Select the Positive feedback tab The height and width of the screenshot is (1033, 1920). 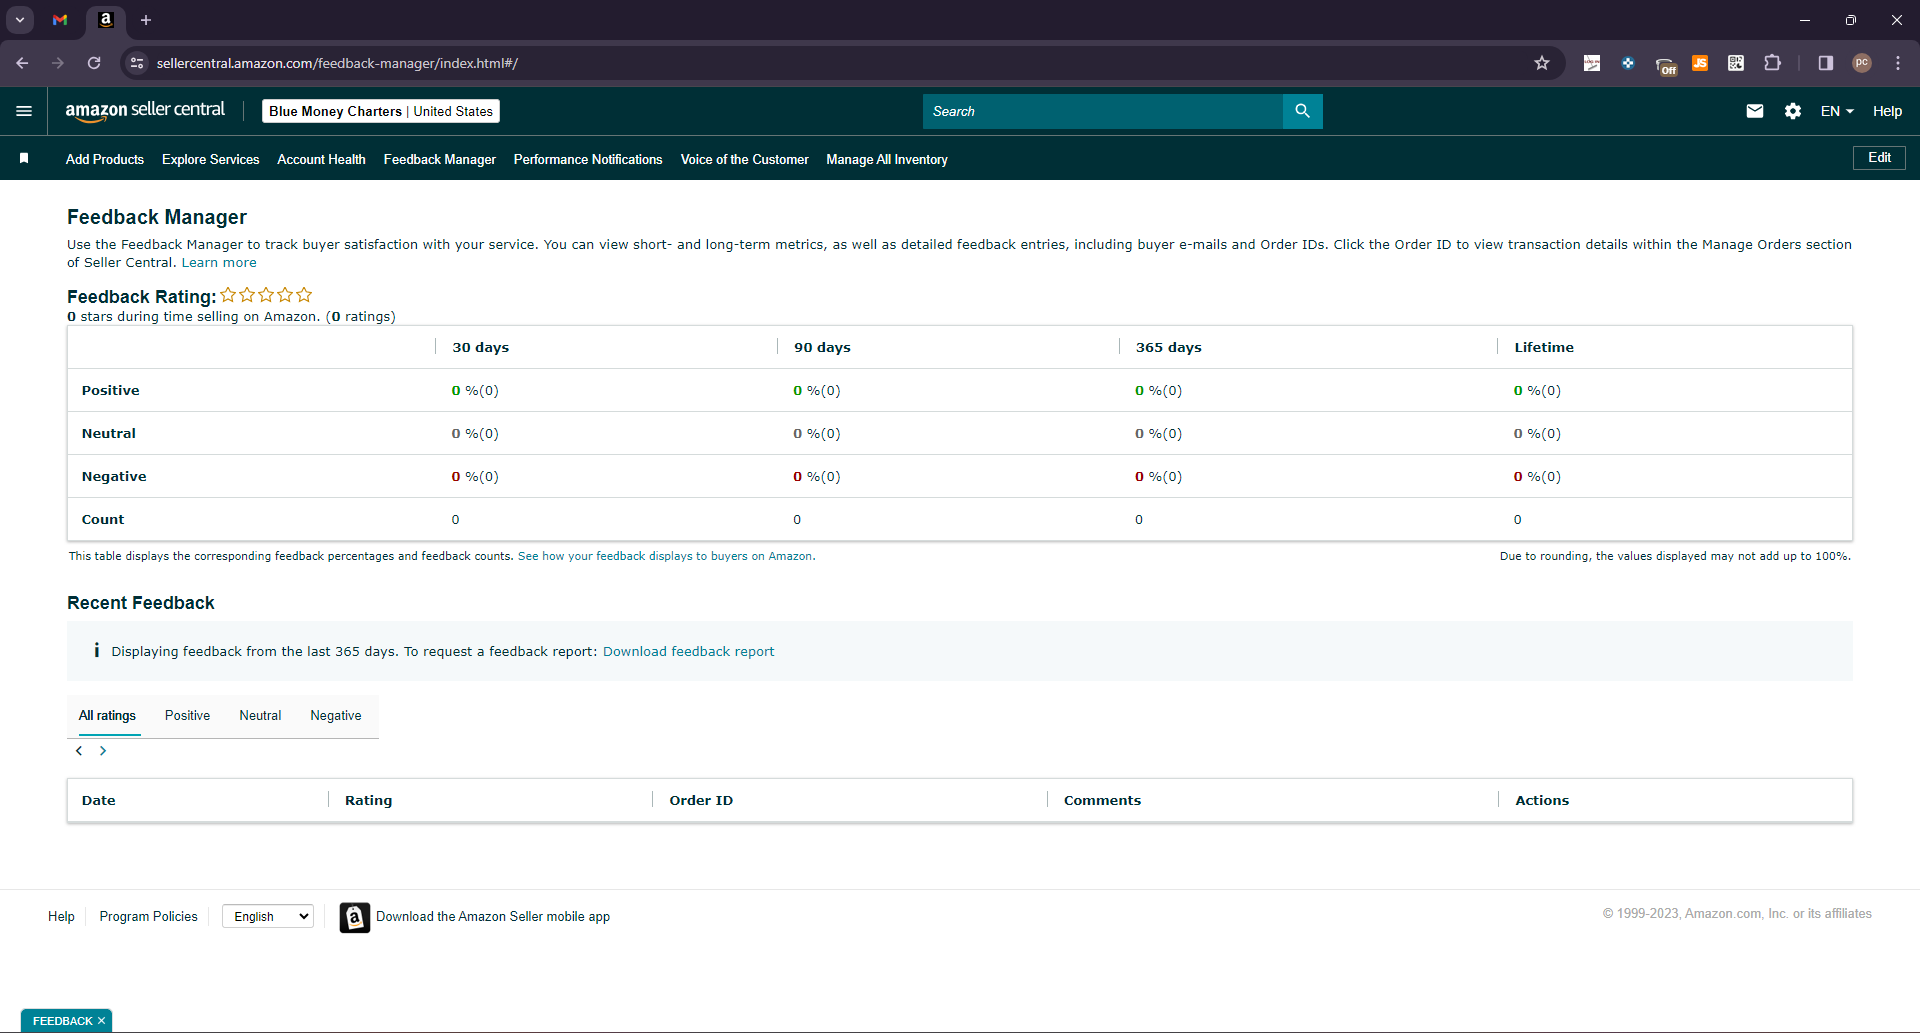187,716
